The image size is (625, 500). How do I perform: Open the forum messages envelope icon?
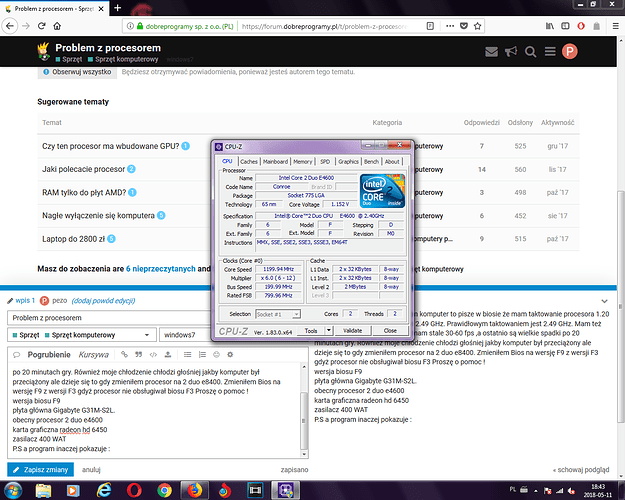coord(491,52)
